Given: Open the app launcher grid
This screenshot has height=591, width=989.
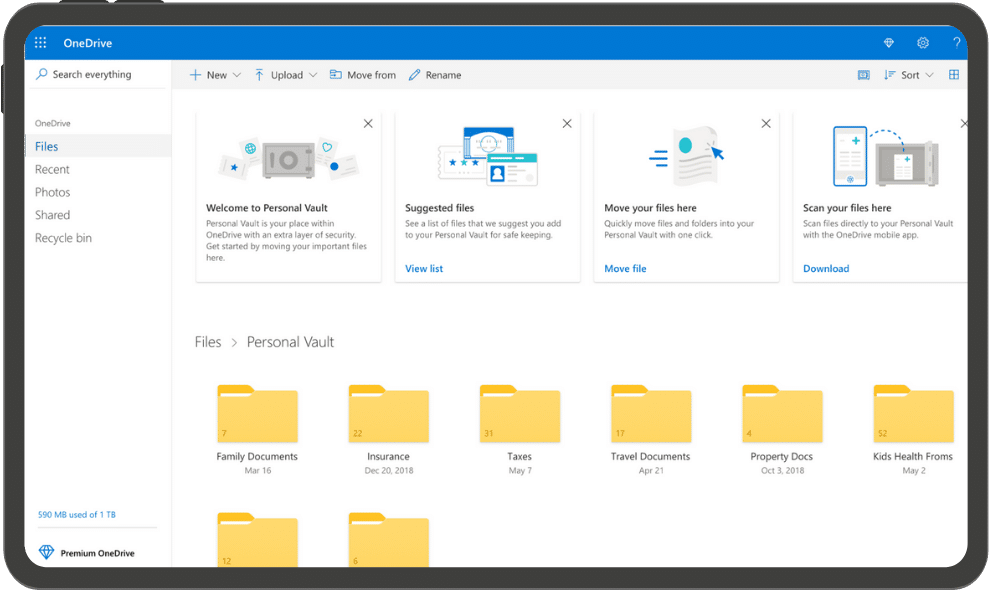Looking at the screenshot, I should pyautogui.click(x=40, y=42).
